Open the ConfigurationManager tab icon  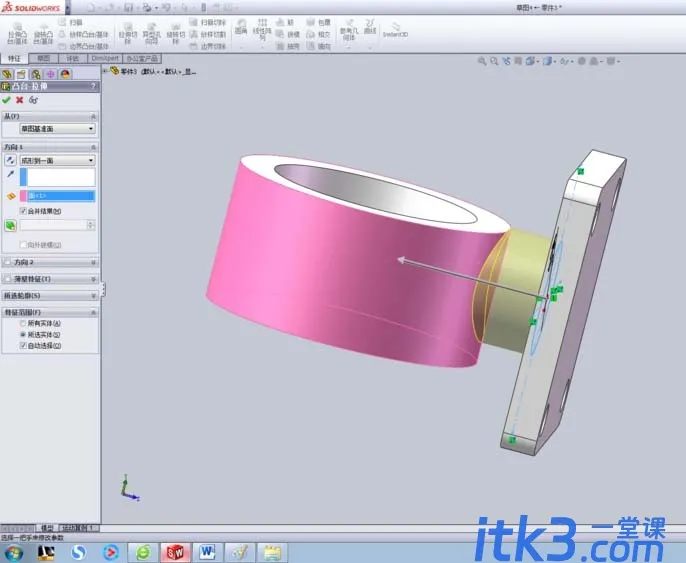coord(36,74)
